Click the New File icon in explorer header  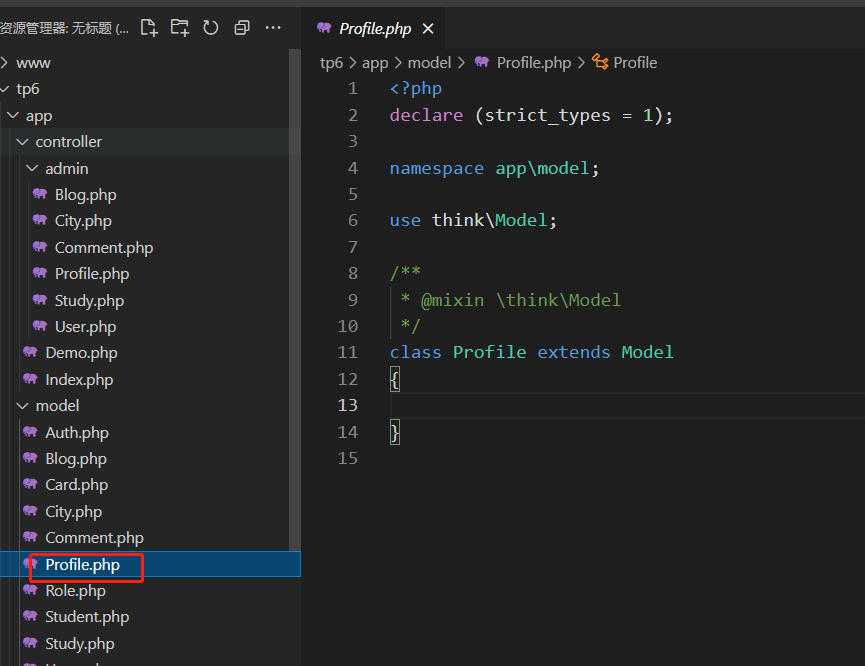[149, 28]
